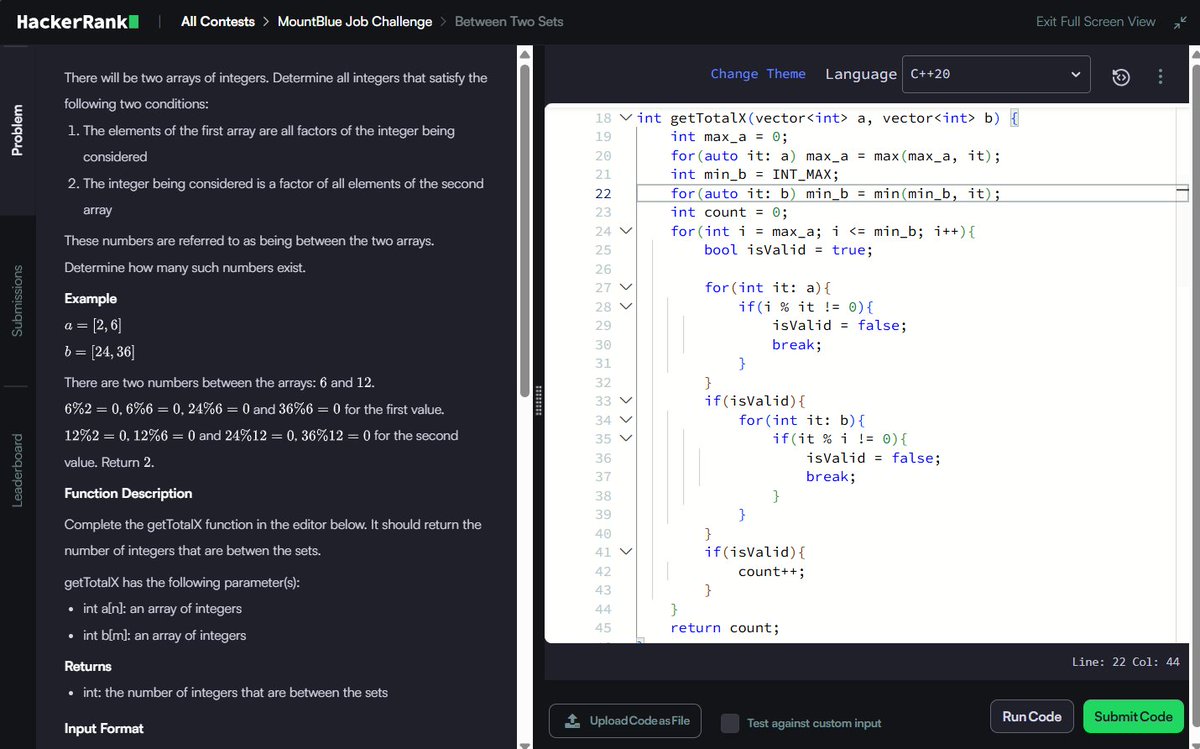Click the problem description scrollbar thumb
This screenshot has height=749, width=1200.
click(524, 230)
